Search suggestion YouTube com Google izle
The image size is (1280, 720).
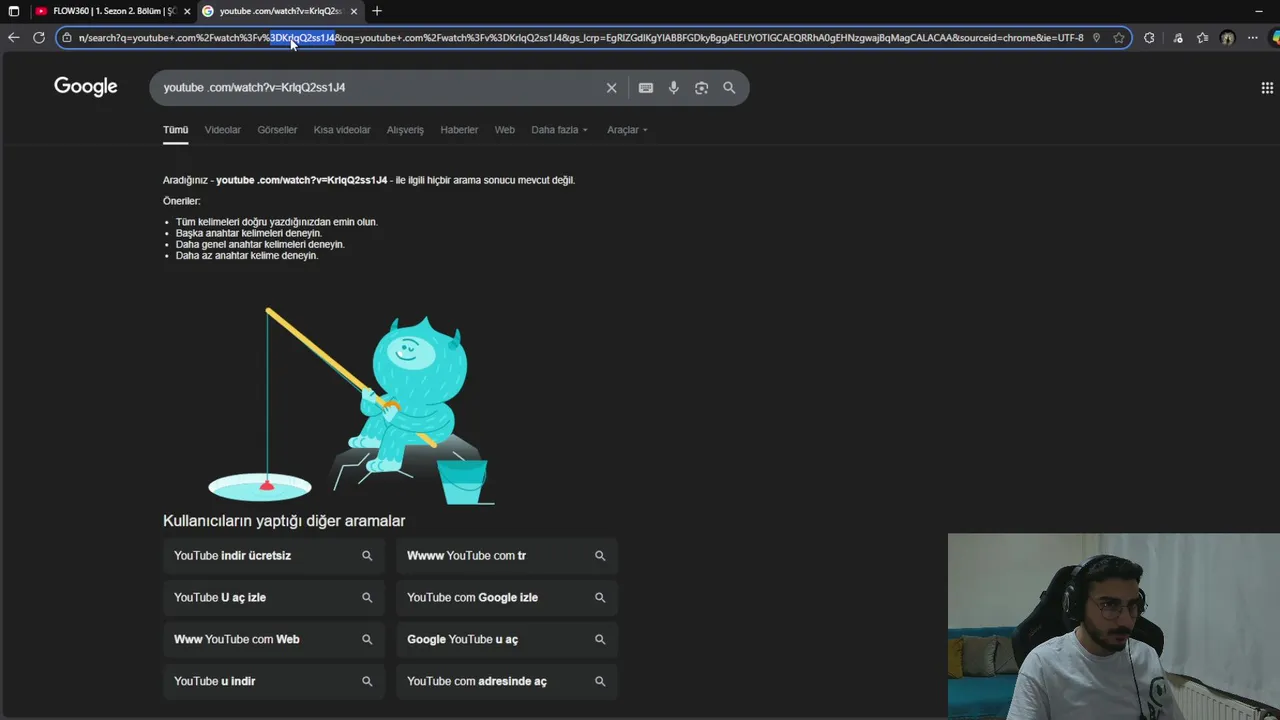click(507, 598)
